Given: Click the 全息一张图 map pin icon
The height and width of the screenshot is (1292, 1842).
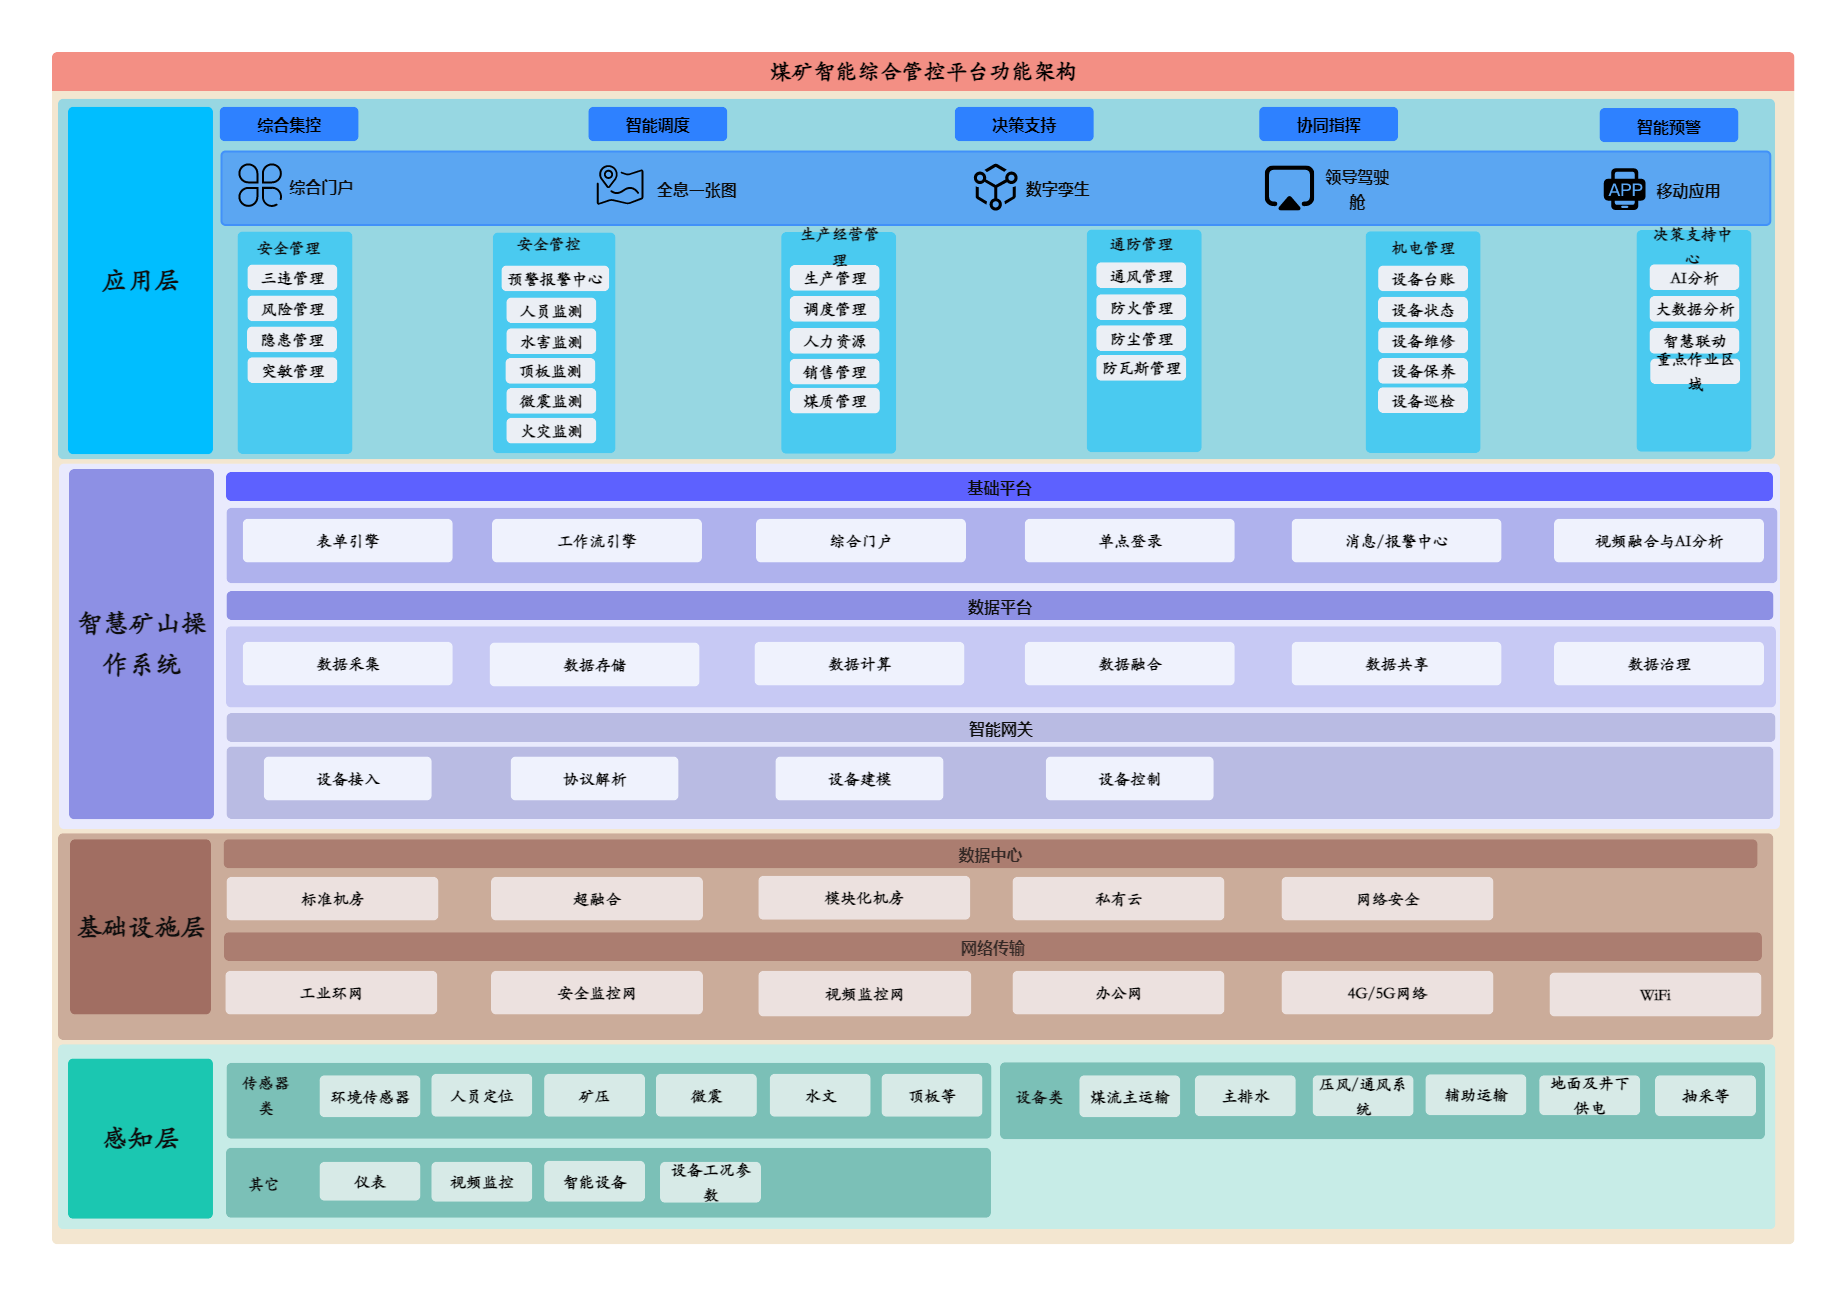Looking at the screenshot, I should coord(619,186).
